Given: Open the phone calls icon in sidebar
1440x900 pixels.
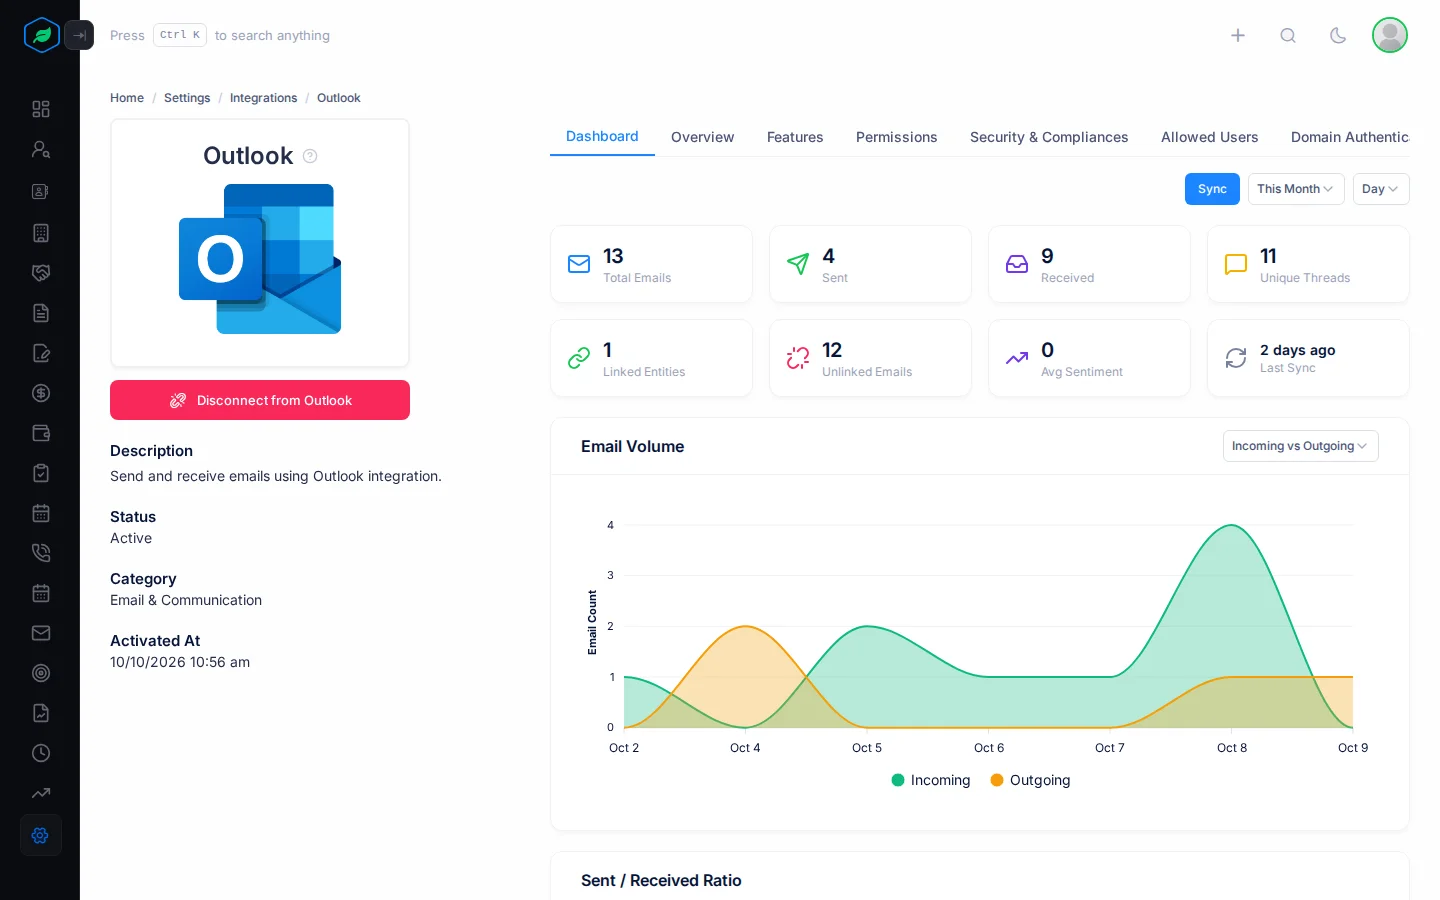Looking at the screenshot, I should point(41,553).
